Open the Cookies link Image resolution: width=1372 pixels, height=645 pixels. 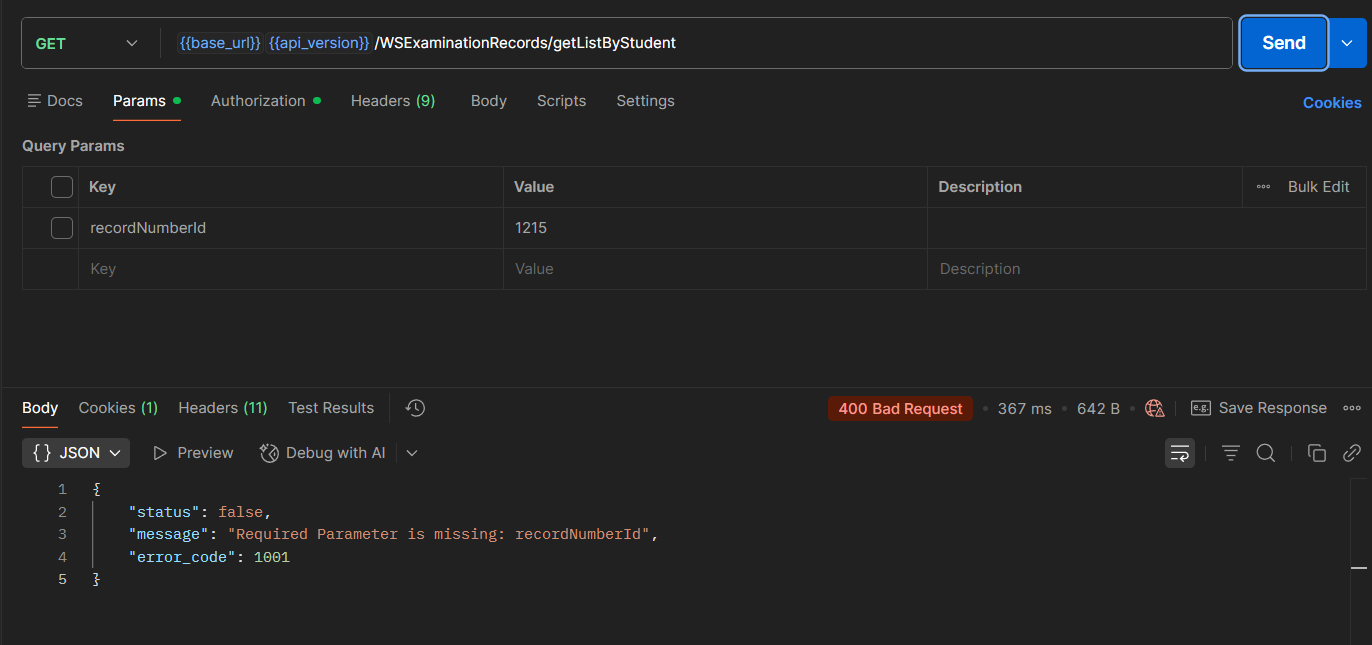(1332, 103)
